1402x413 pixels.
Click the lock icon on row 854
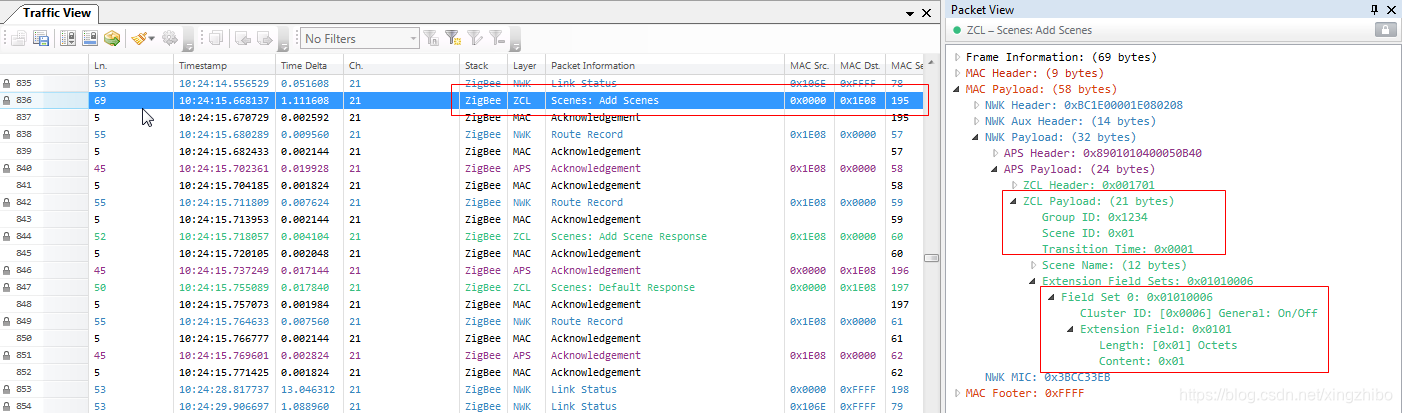pyautogui.click(x=7, y=407)
